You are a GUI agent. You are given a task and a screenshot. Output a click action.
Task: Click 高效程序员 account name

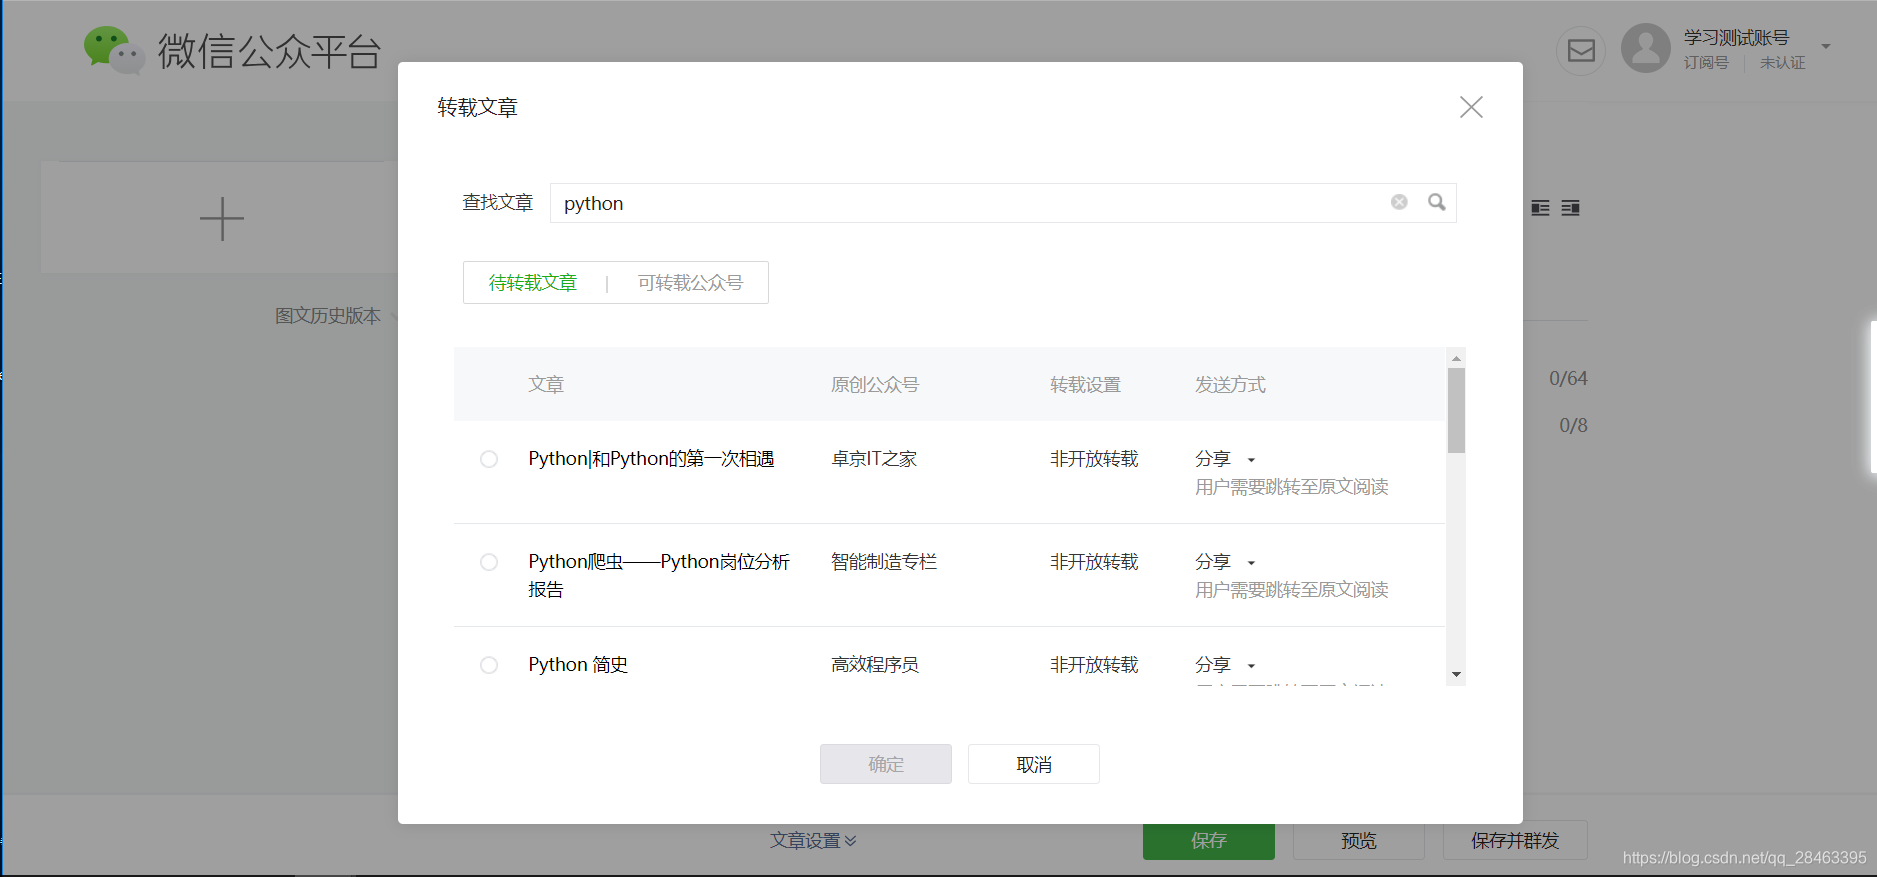pos(875,665)
